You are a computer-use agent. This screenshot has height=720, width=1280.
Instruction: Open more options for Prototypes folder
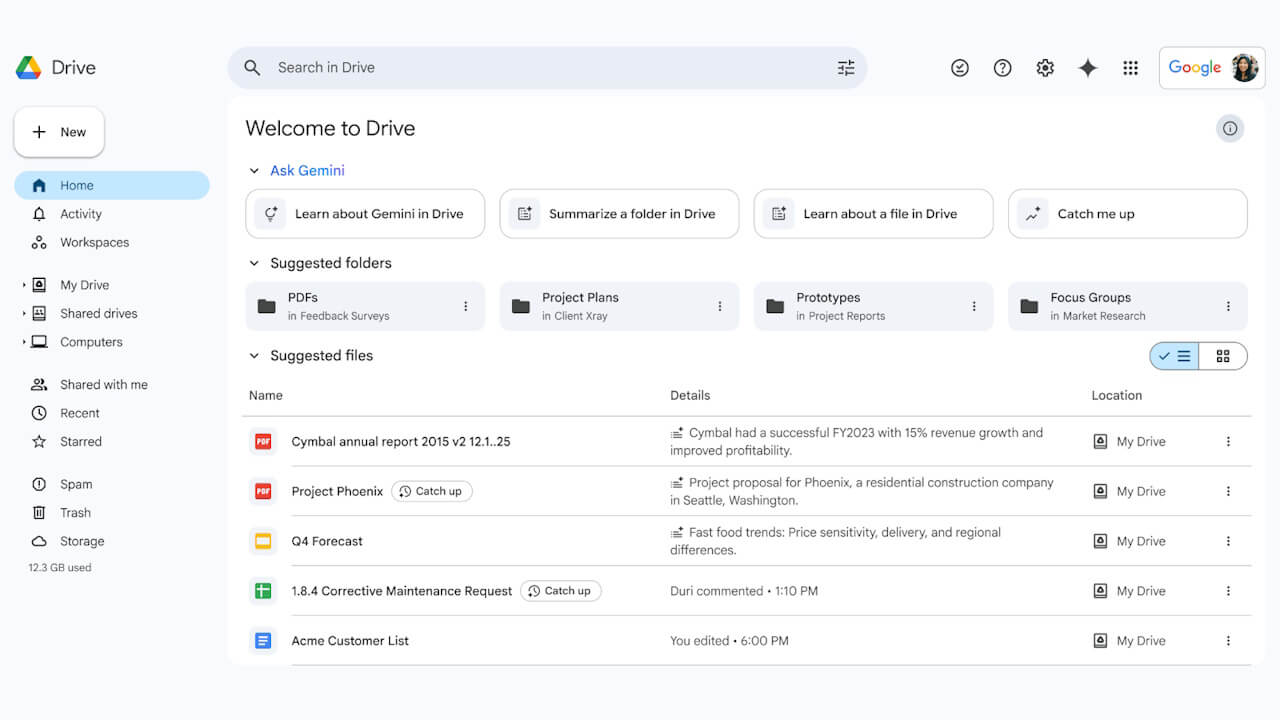point(974,306)
